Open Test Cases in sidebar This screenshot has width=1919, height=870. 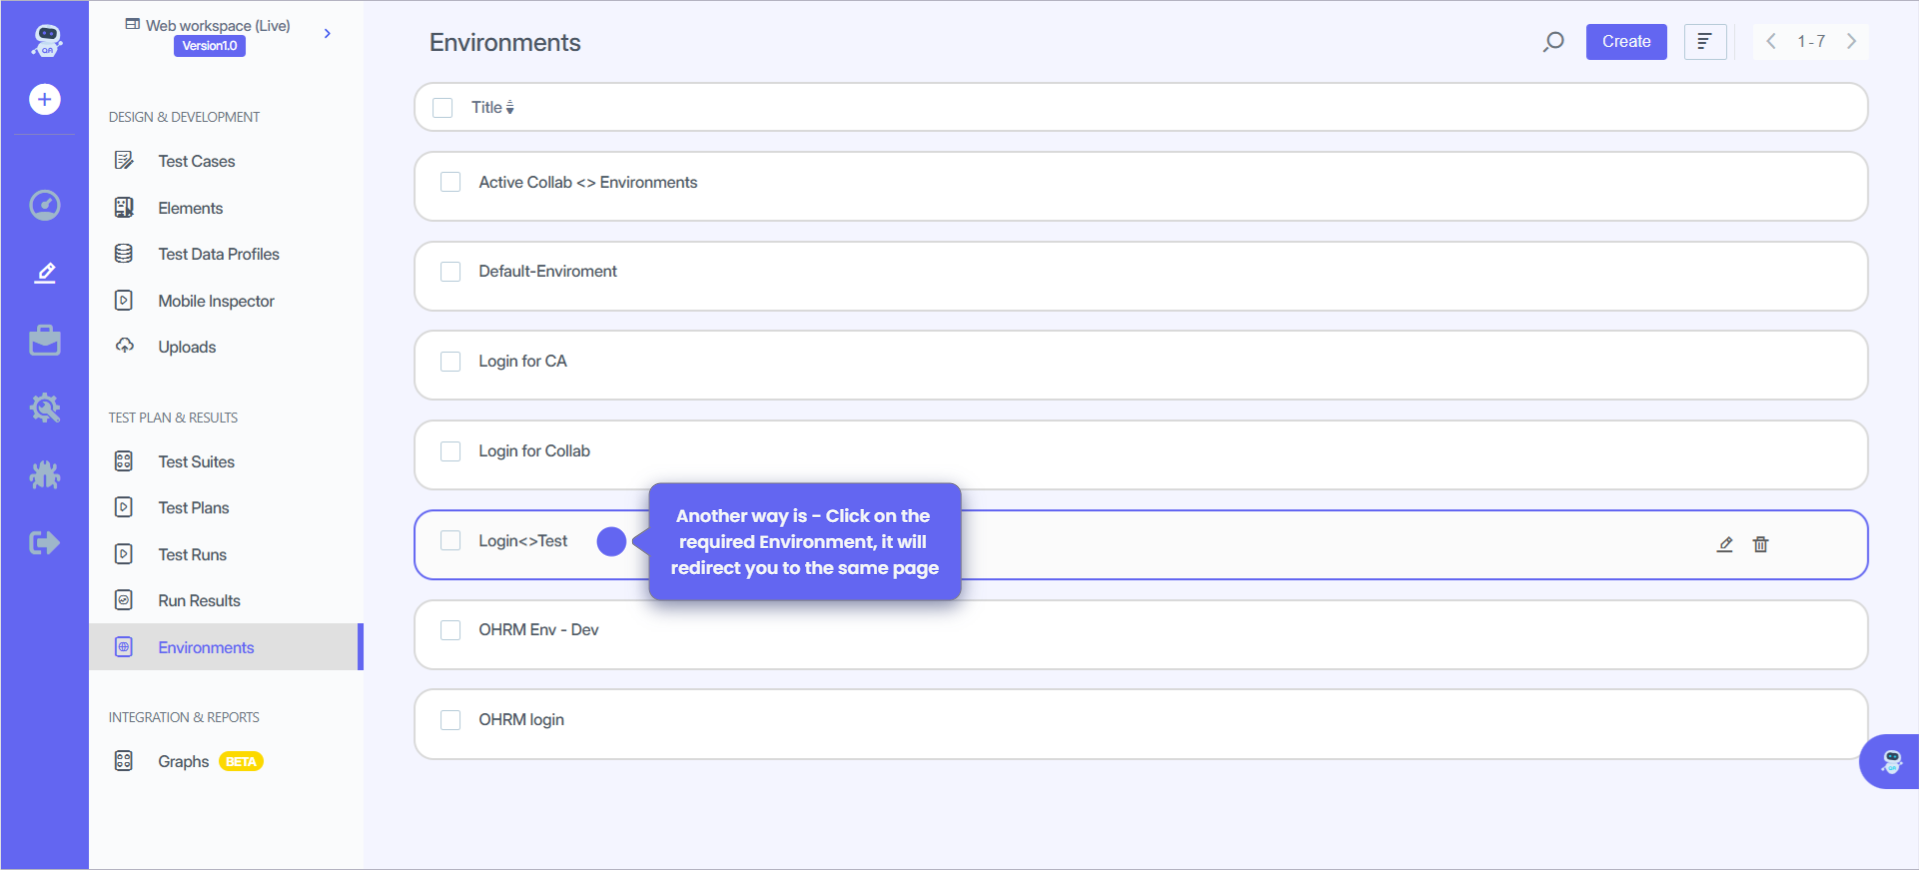click(196, 161)
